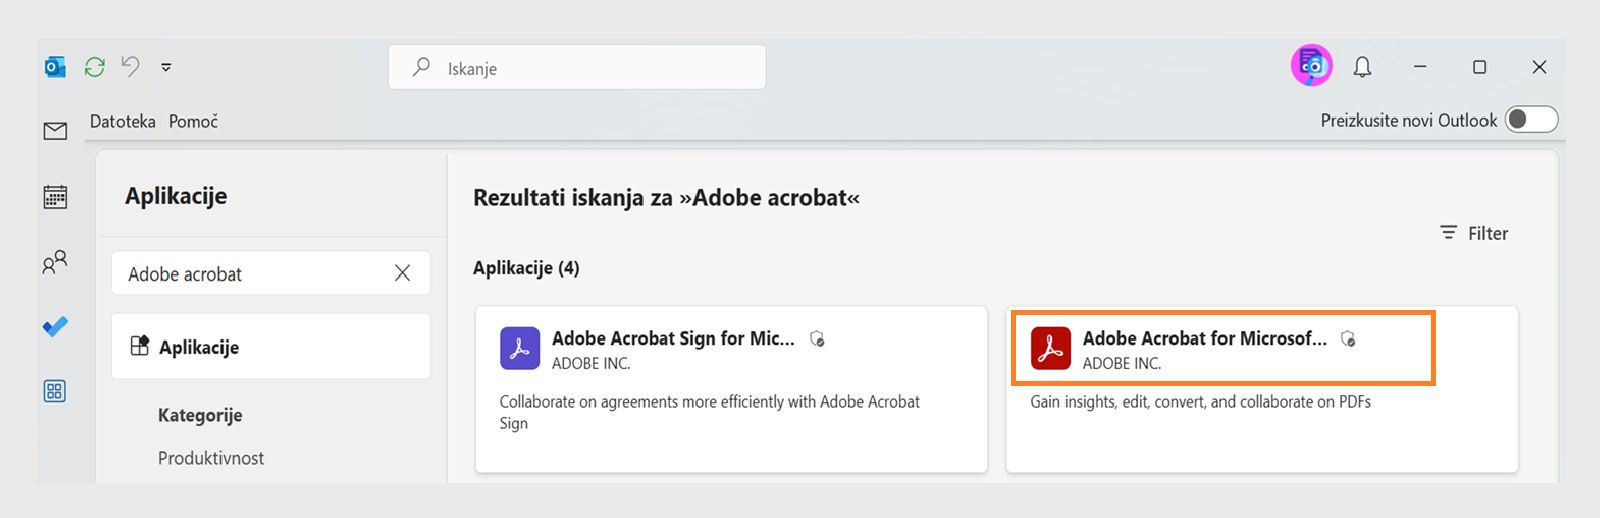This screenshot has height=518, width=1600.
Task: Expand the quick access toolbar dropdown
Action: (x=166, y=67)
